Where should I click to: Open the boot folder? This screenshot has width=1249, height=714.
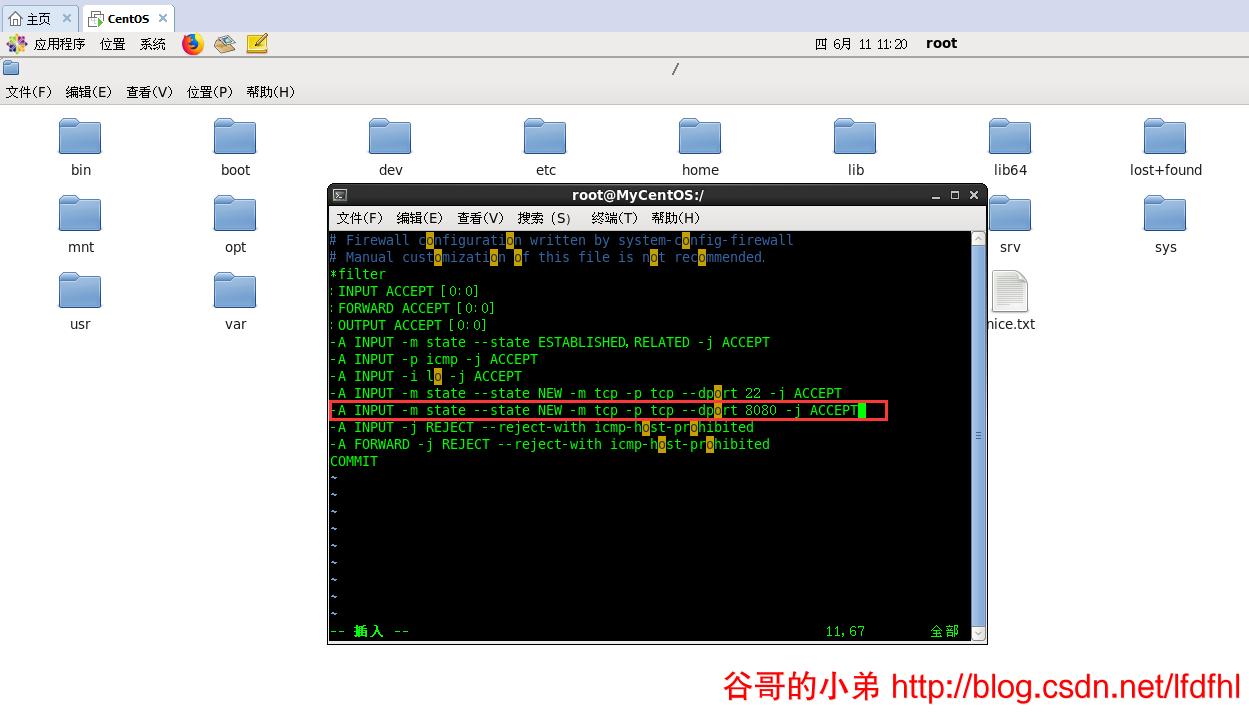235,137
